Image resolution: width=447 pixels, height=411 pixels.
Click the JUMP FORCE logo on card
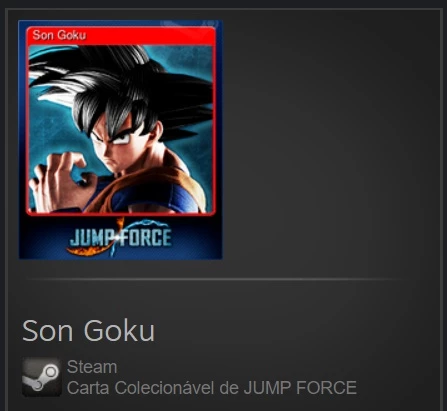tap(119, 237)
